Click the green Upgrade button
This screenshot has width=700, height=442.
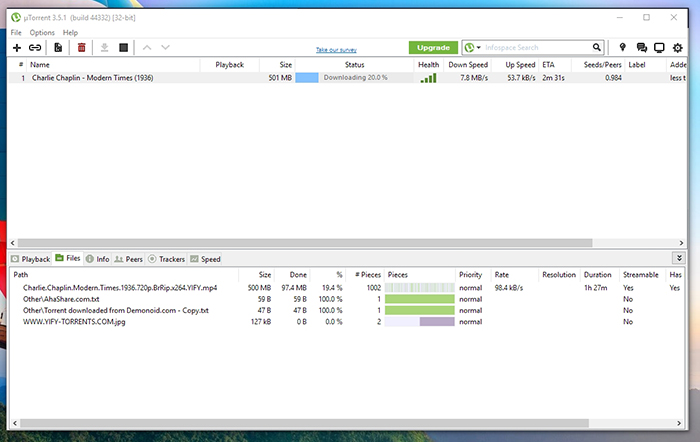[433, 47]
